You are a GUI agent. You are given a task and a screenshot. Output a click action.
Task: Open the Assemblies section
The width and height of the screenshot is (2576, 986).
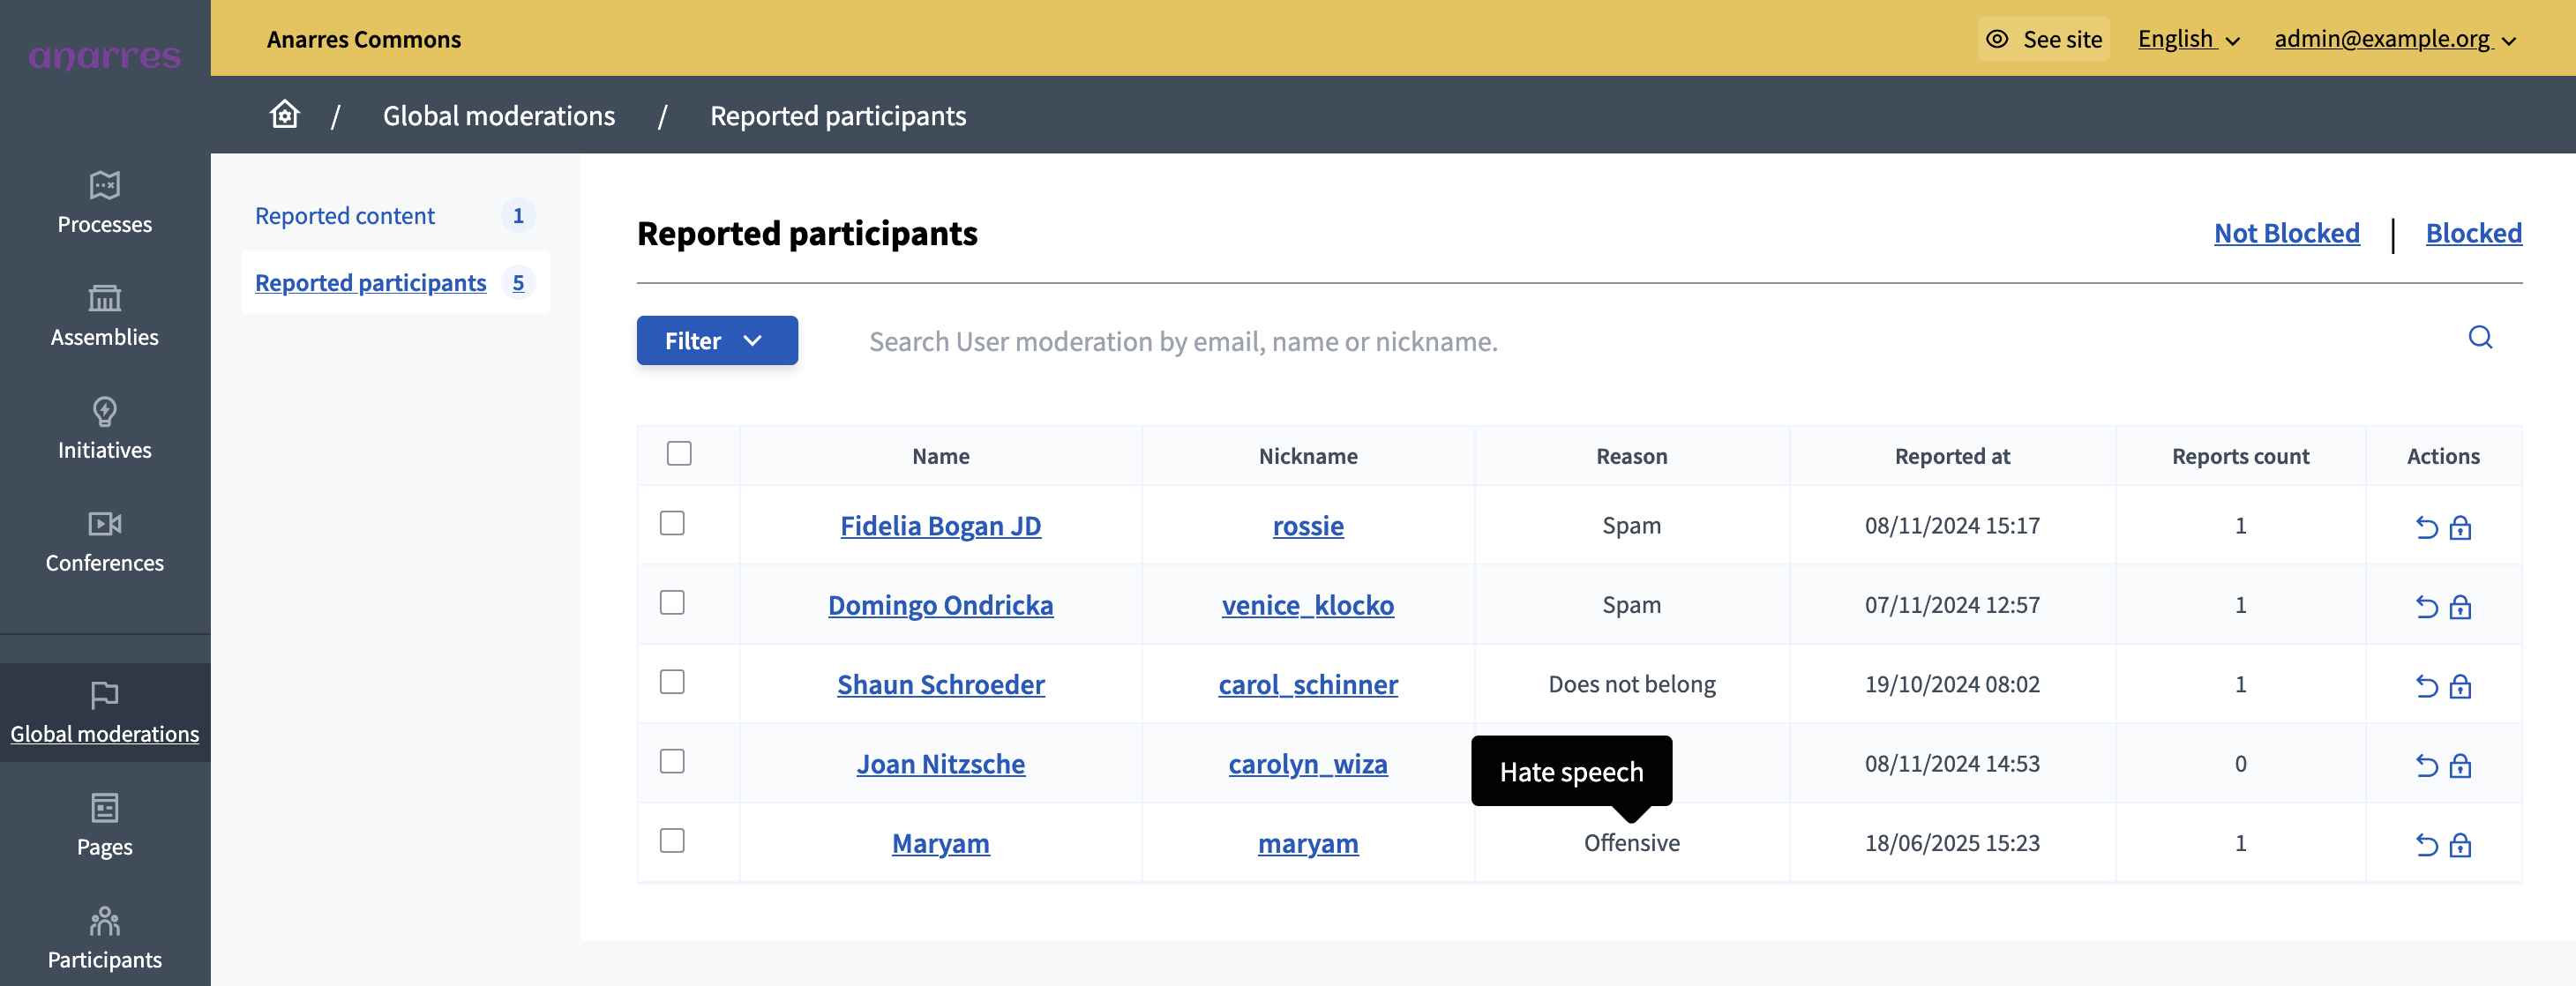[104, 315]
